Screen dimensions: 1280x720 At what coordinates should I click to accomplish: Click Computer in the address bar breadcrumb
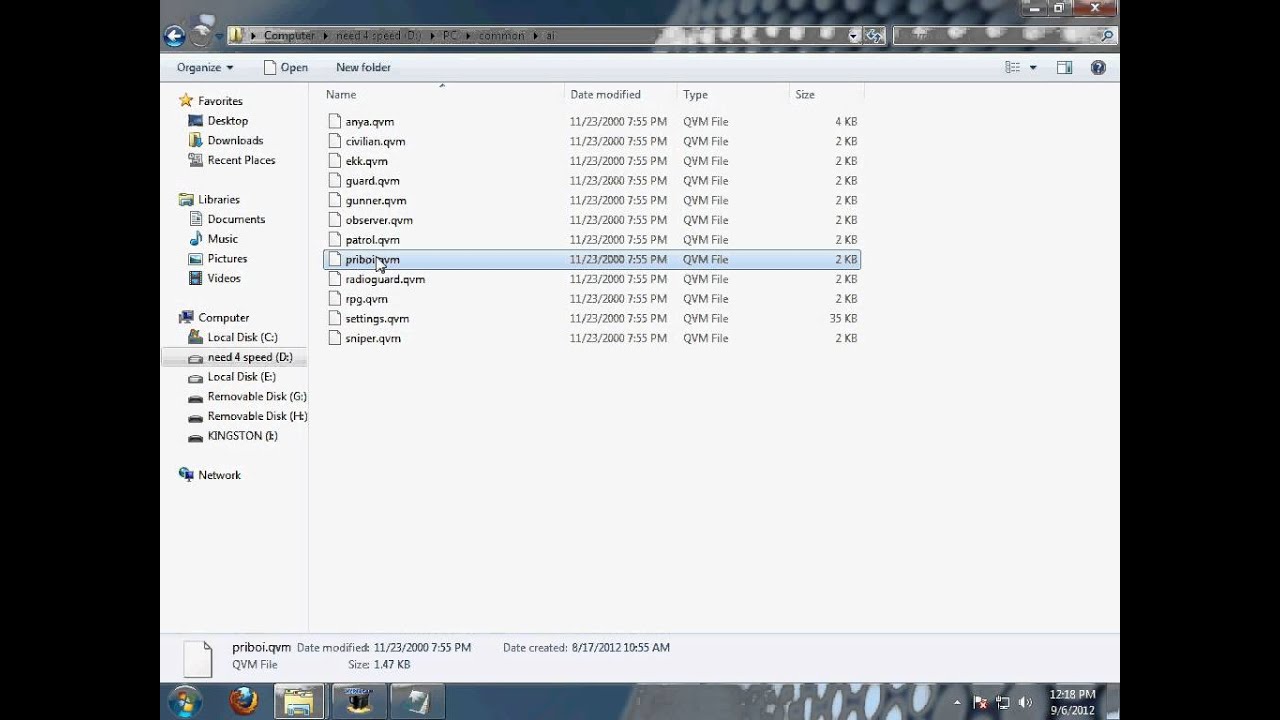pyautogui.click(x=289, y=36)
